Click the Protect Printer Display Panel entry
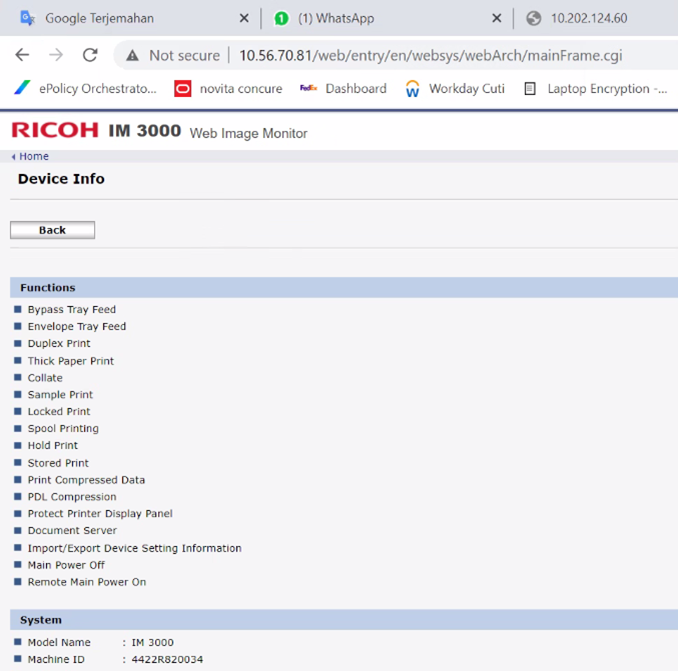This screenshot has height=671, width=678. coord(100,514)
